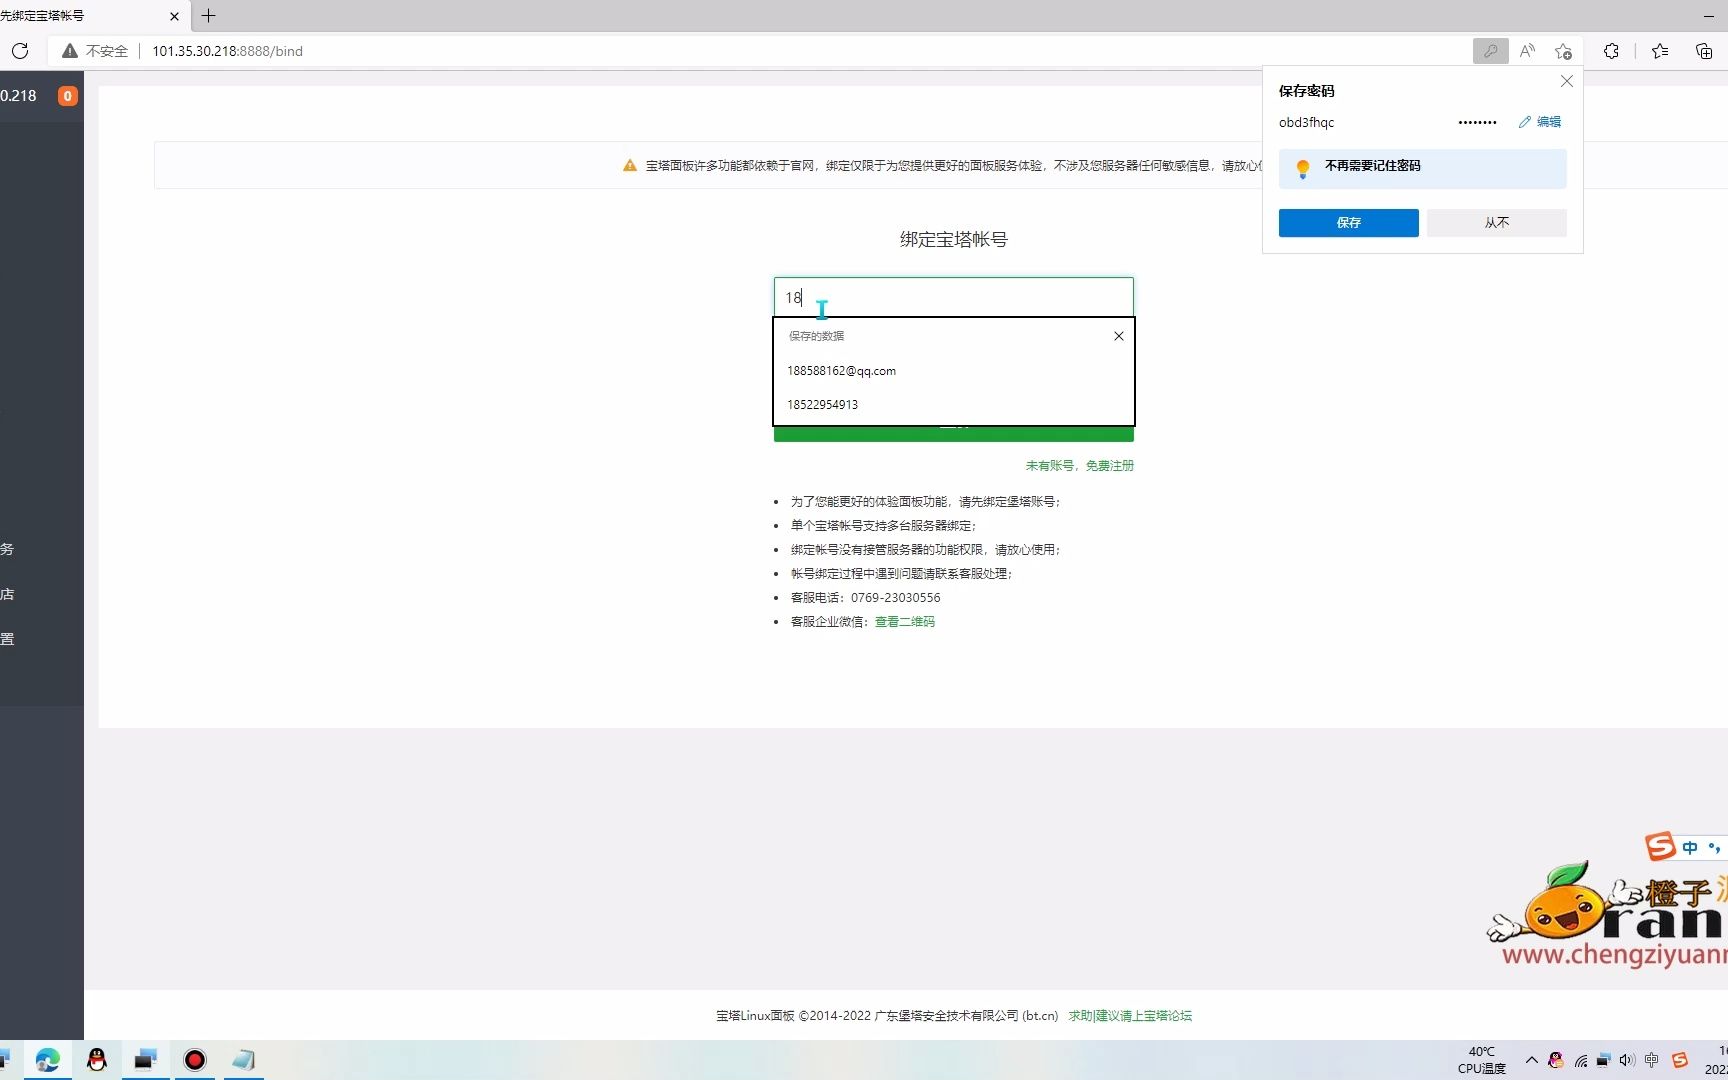The image size is (1728, 1080).
Task: Click customer service phone 0769-23030556 text
Action: pyautogui.click(x=895, y=598)
